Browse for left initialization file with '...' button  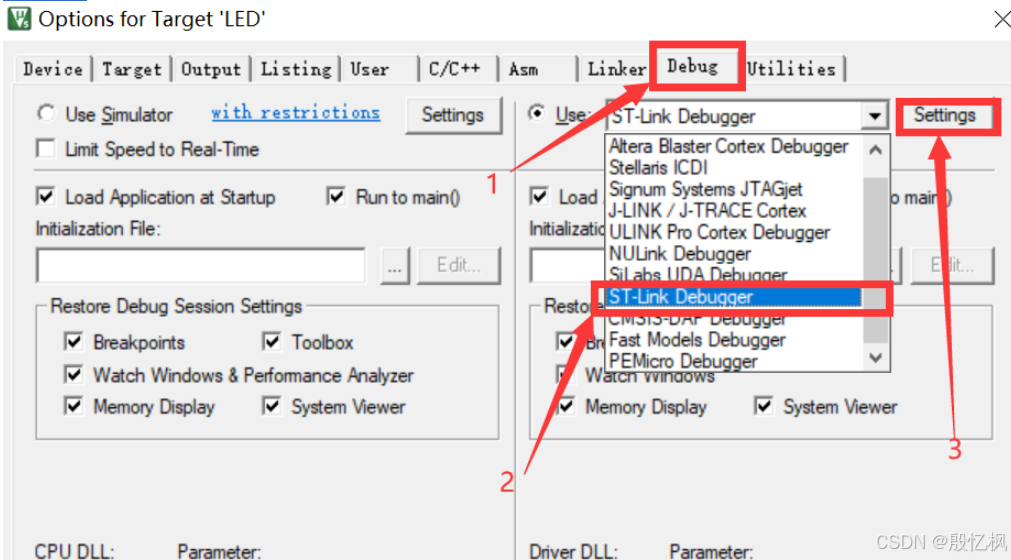[x=395, y=265]
